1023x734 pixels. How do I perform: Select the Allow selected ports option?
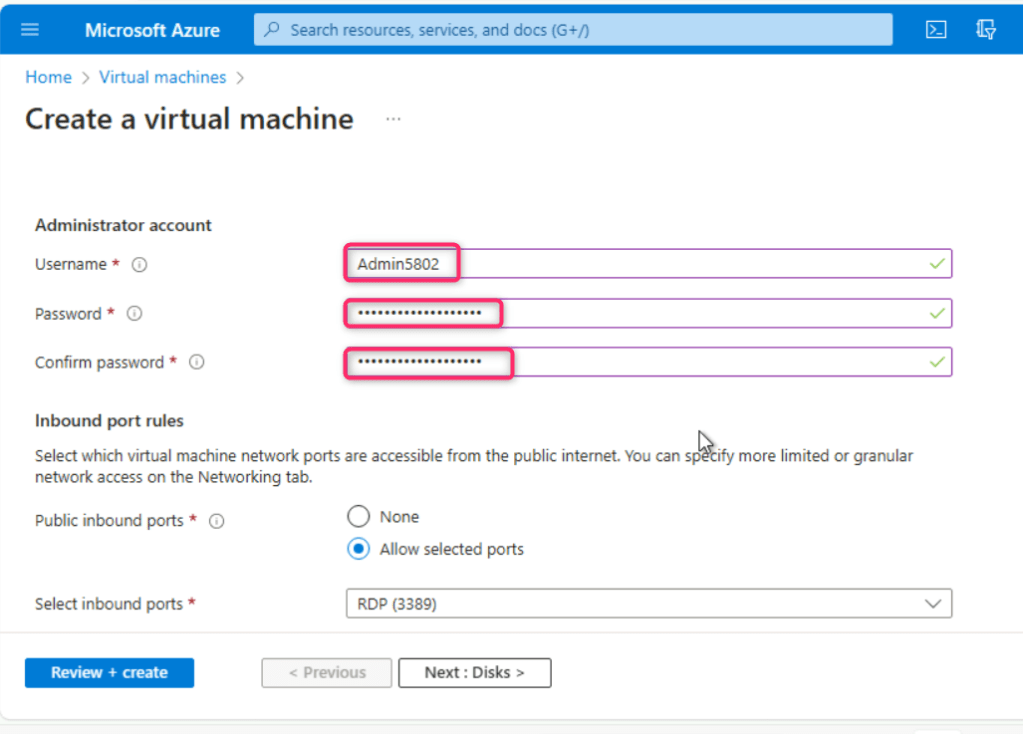358,549
